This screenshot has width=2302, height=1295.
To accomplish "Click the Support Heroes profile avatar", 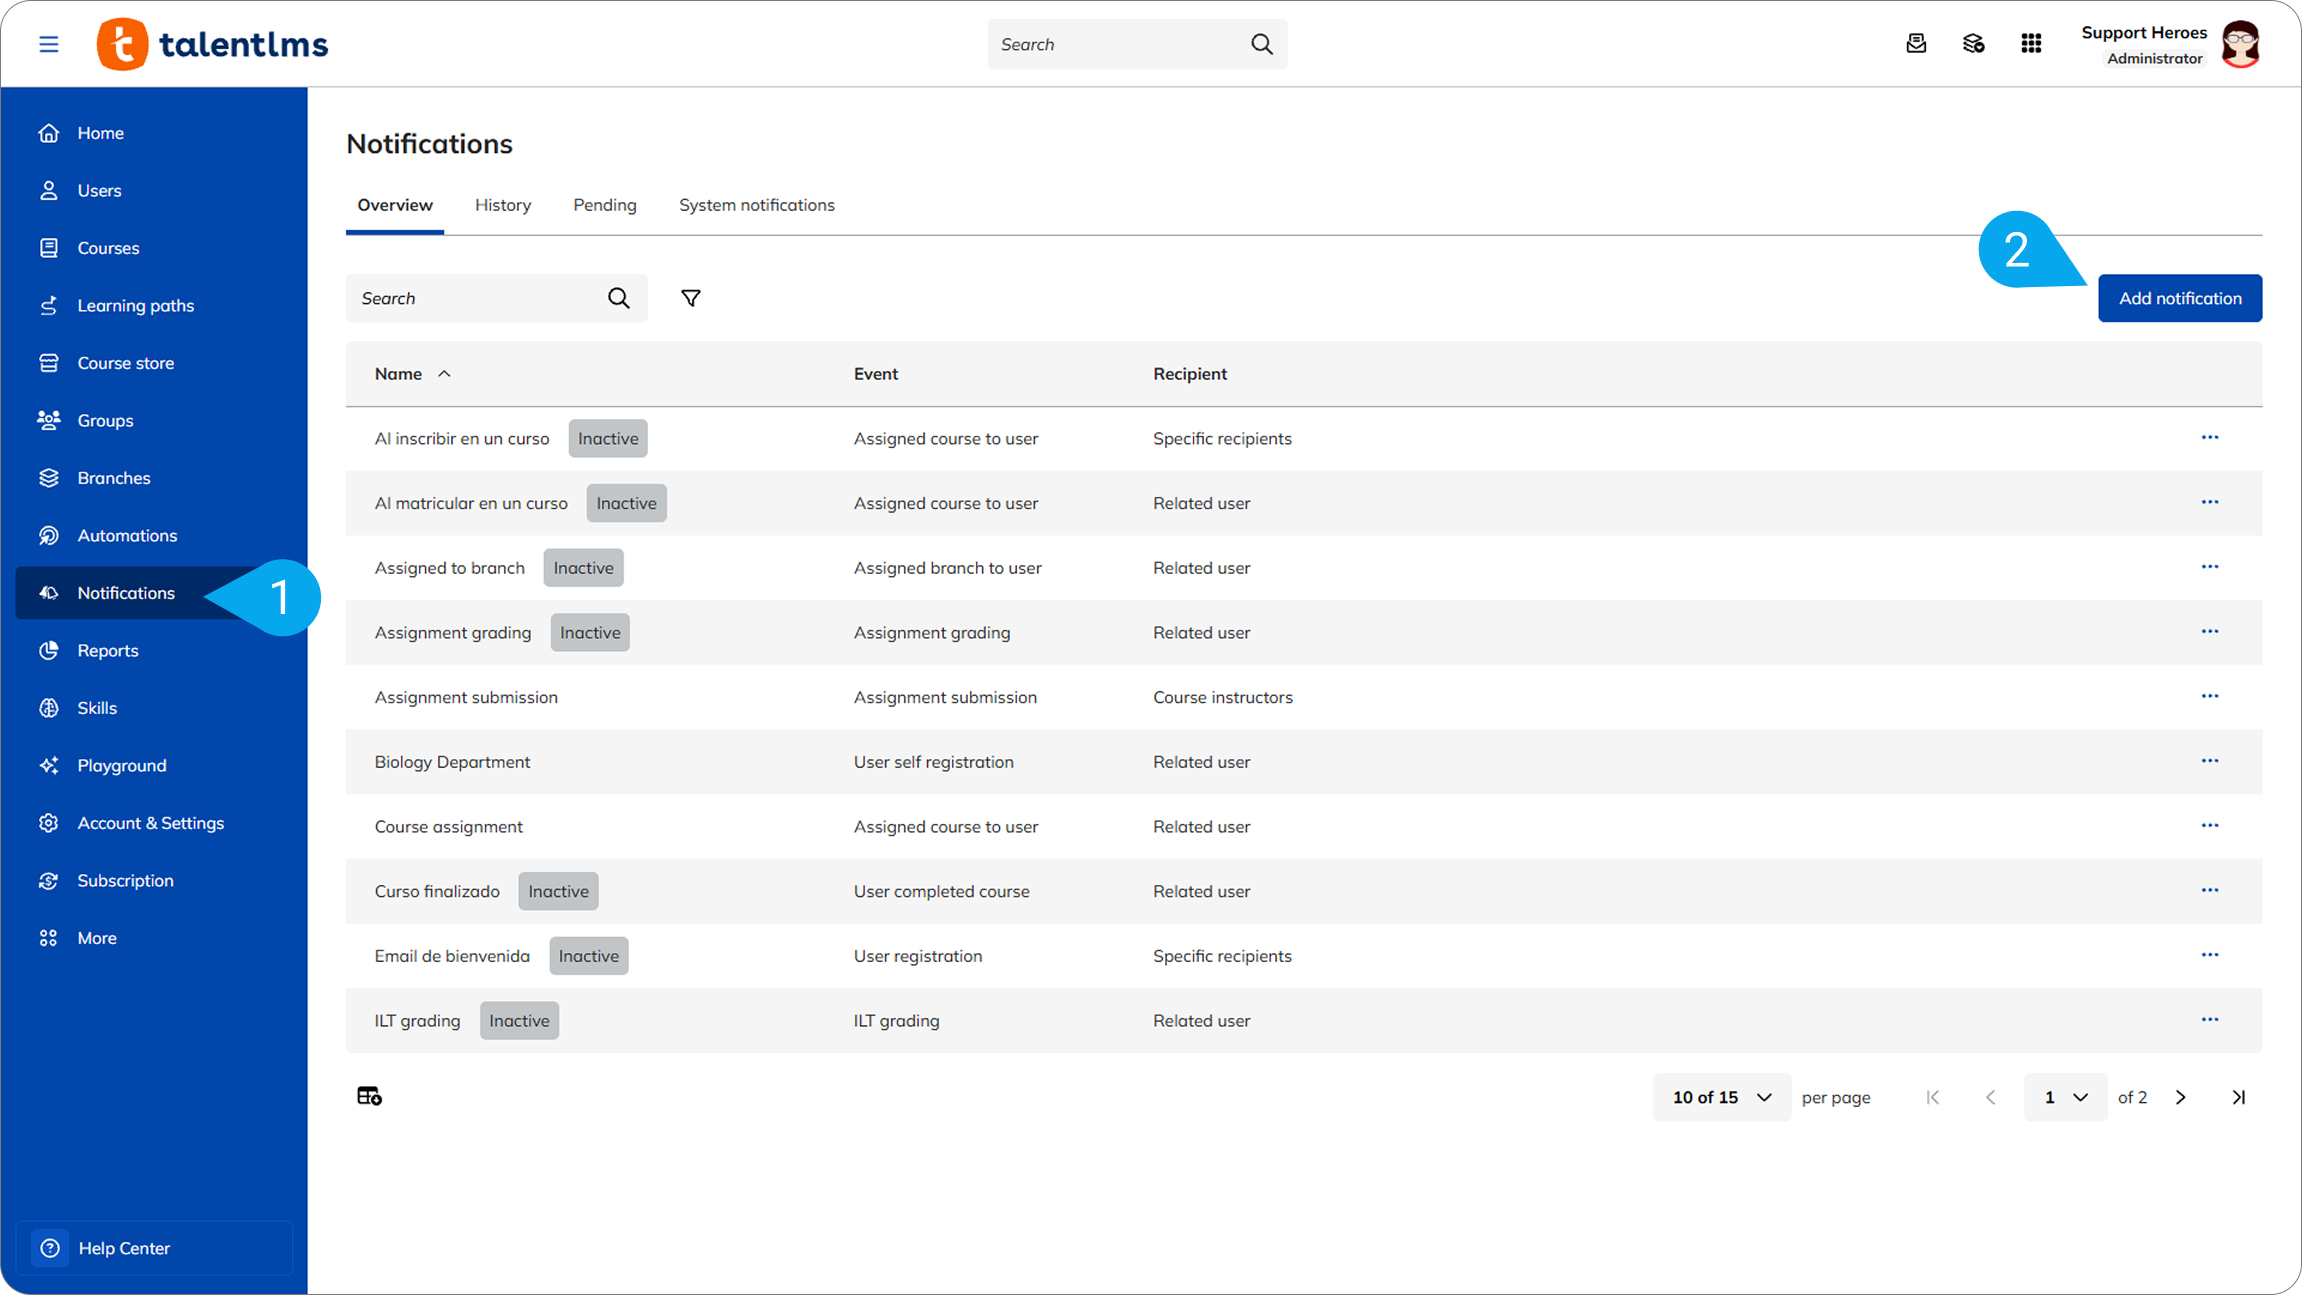I will tap(2241, 44).
